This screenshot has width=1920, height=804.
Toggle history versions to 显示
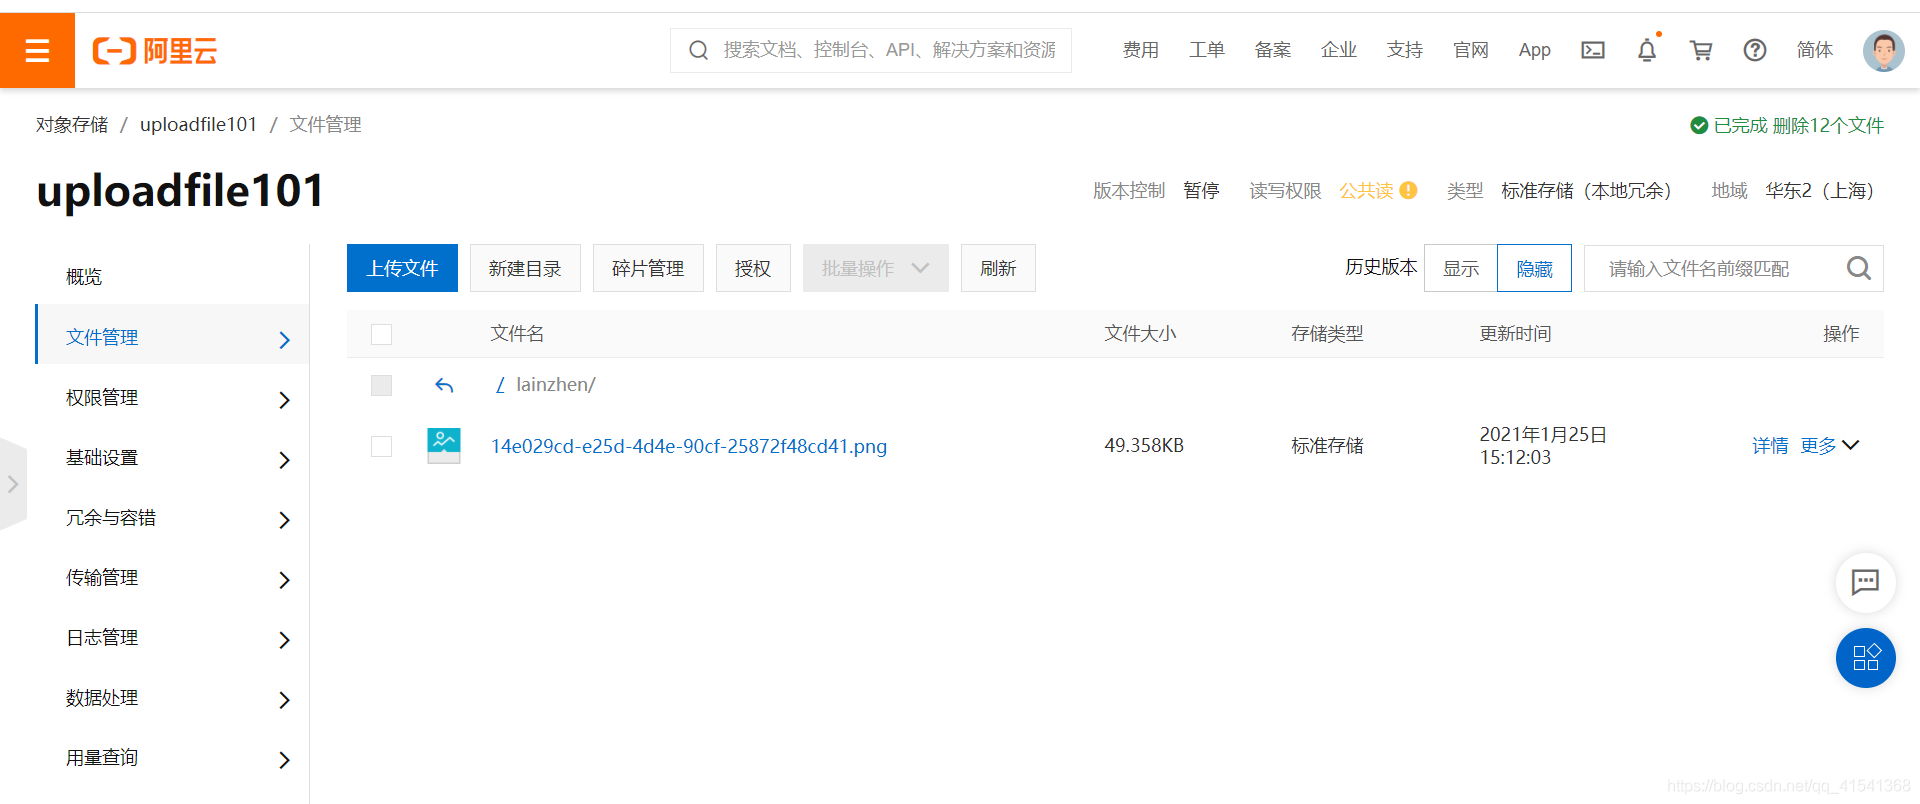coord(1460,268)
